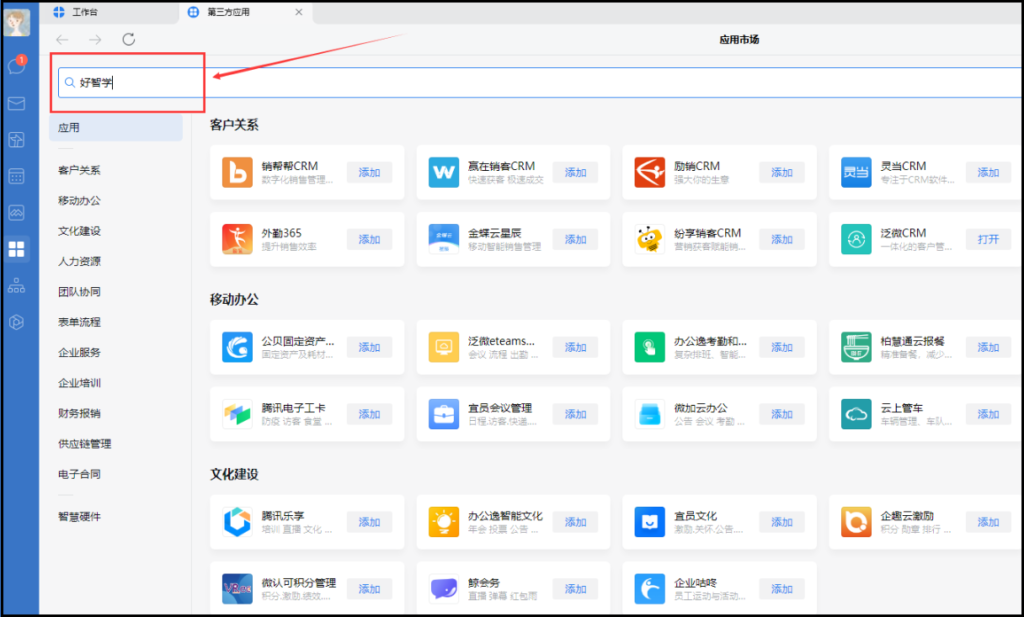Add the 外勤365 app
This screenshot has height=617, width=1024.
(369, 239)
